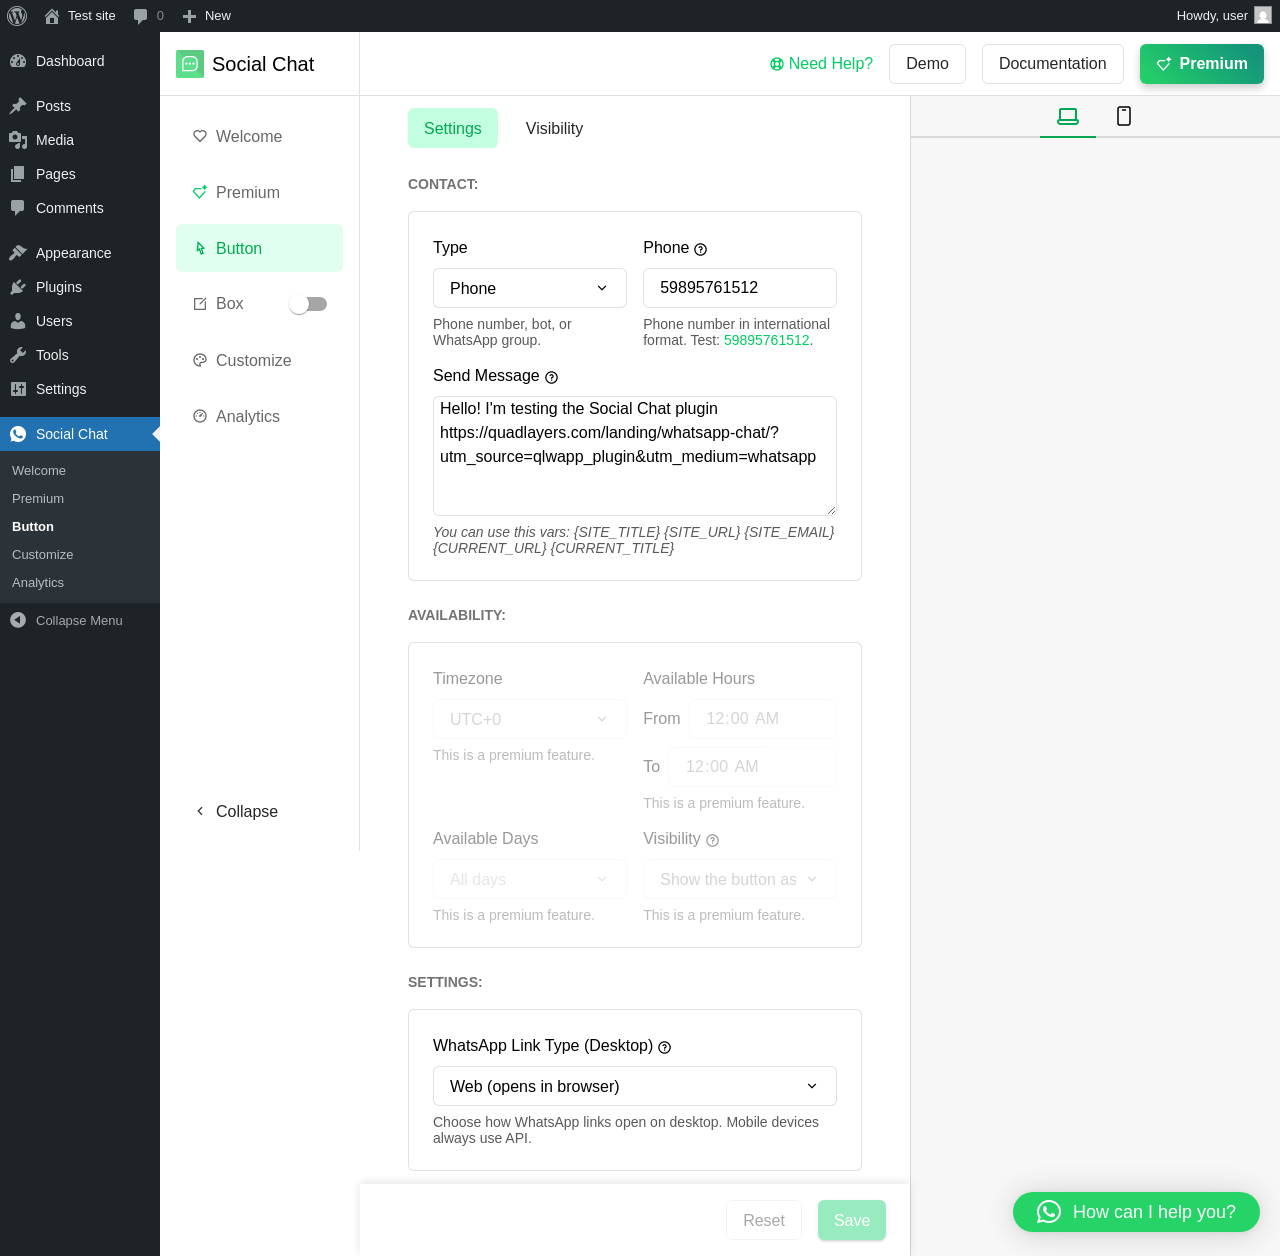Click the Dashboard gauge icon
The height and width of the screenshot is (1256, 1280).
[x=18, y=61]
